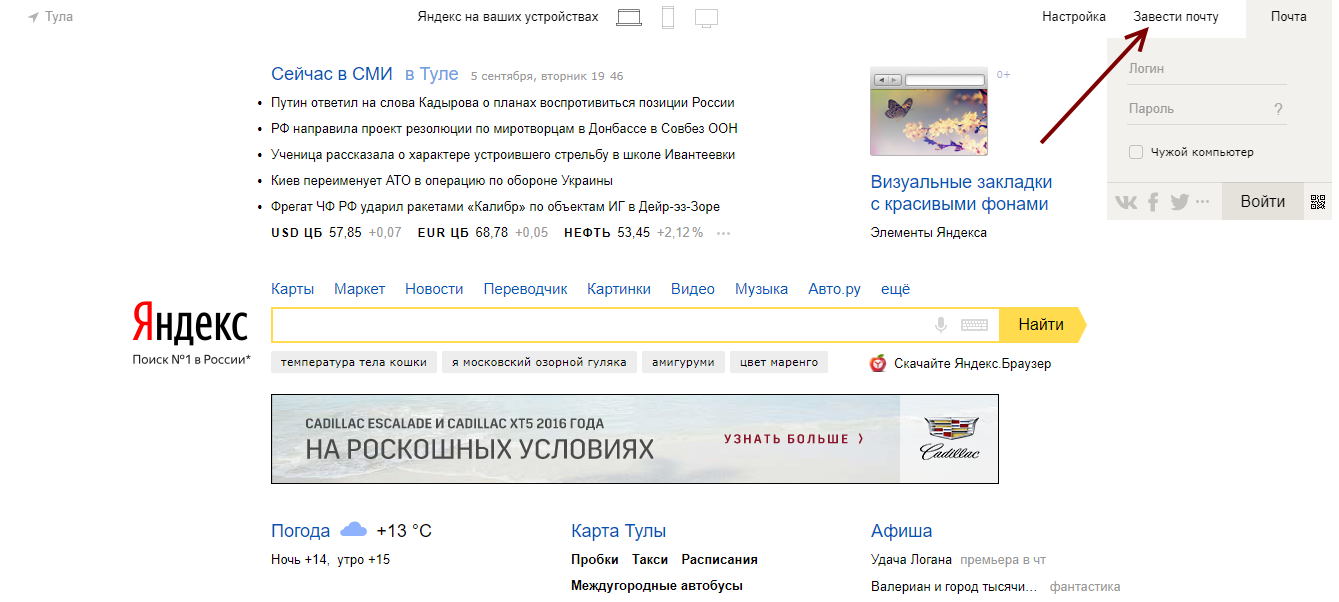Screen dimensions: 1339x602
Task: Click the password help question mark
Action: 1278,109
